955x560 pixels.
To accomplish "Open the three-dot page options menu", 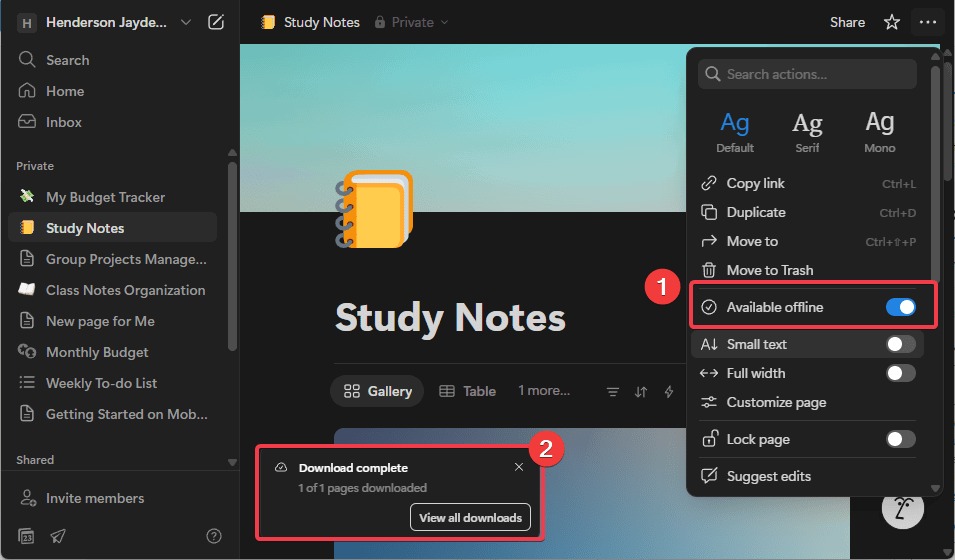I will click(928, 22).
